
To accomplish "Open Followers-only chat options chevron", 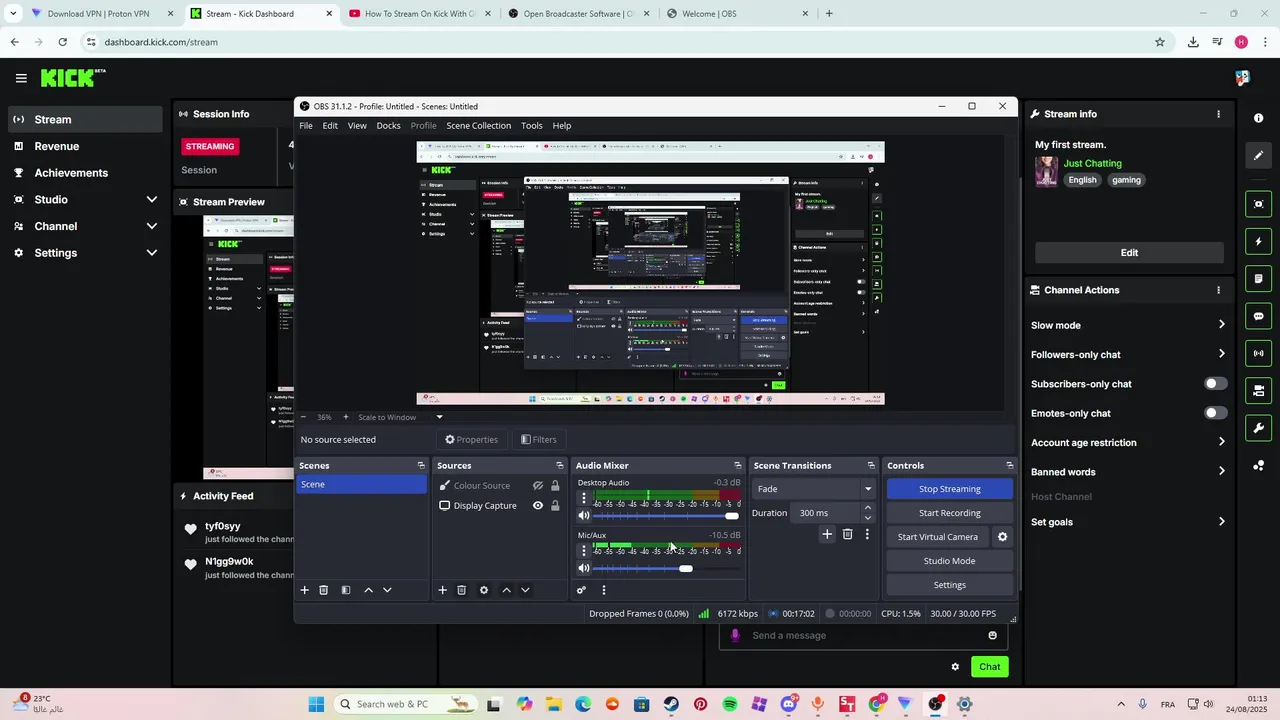I will [x=1221, y=354].
